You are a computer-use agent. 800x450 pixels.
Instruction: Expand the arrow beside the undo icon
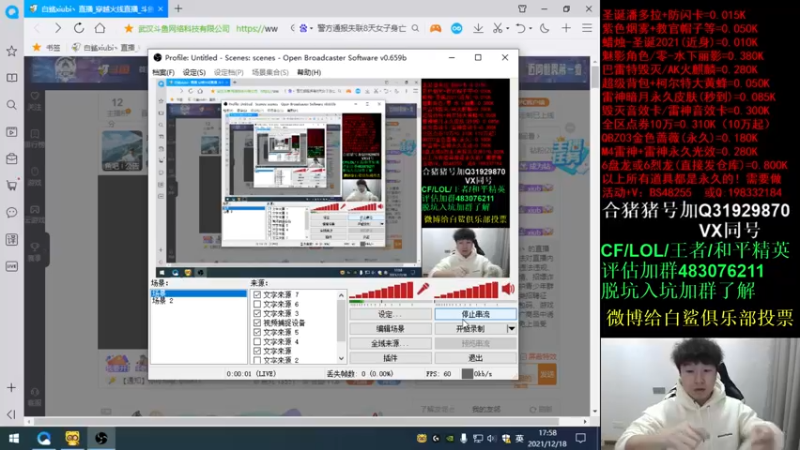(530, 29)
